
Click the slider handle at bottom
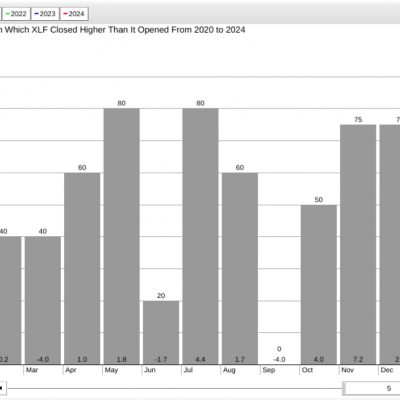click(x=344, y=388)
